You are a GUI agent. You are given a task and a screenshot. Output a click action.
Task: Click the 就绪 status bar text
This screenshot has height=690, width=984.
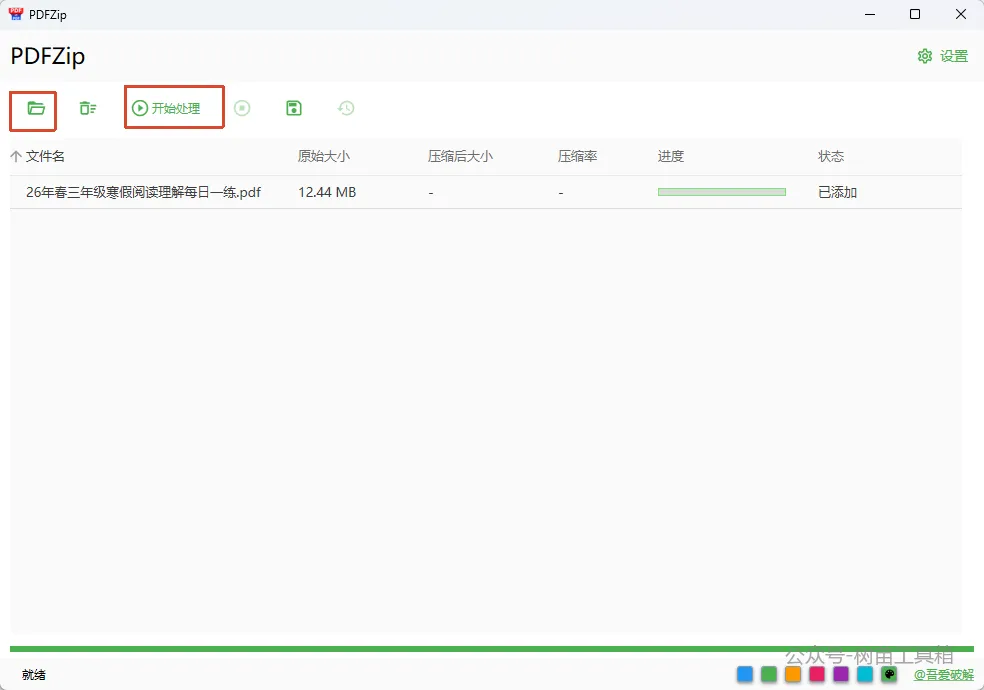coord(34,675)
